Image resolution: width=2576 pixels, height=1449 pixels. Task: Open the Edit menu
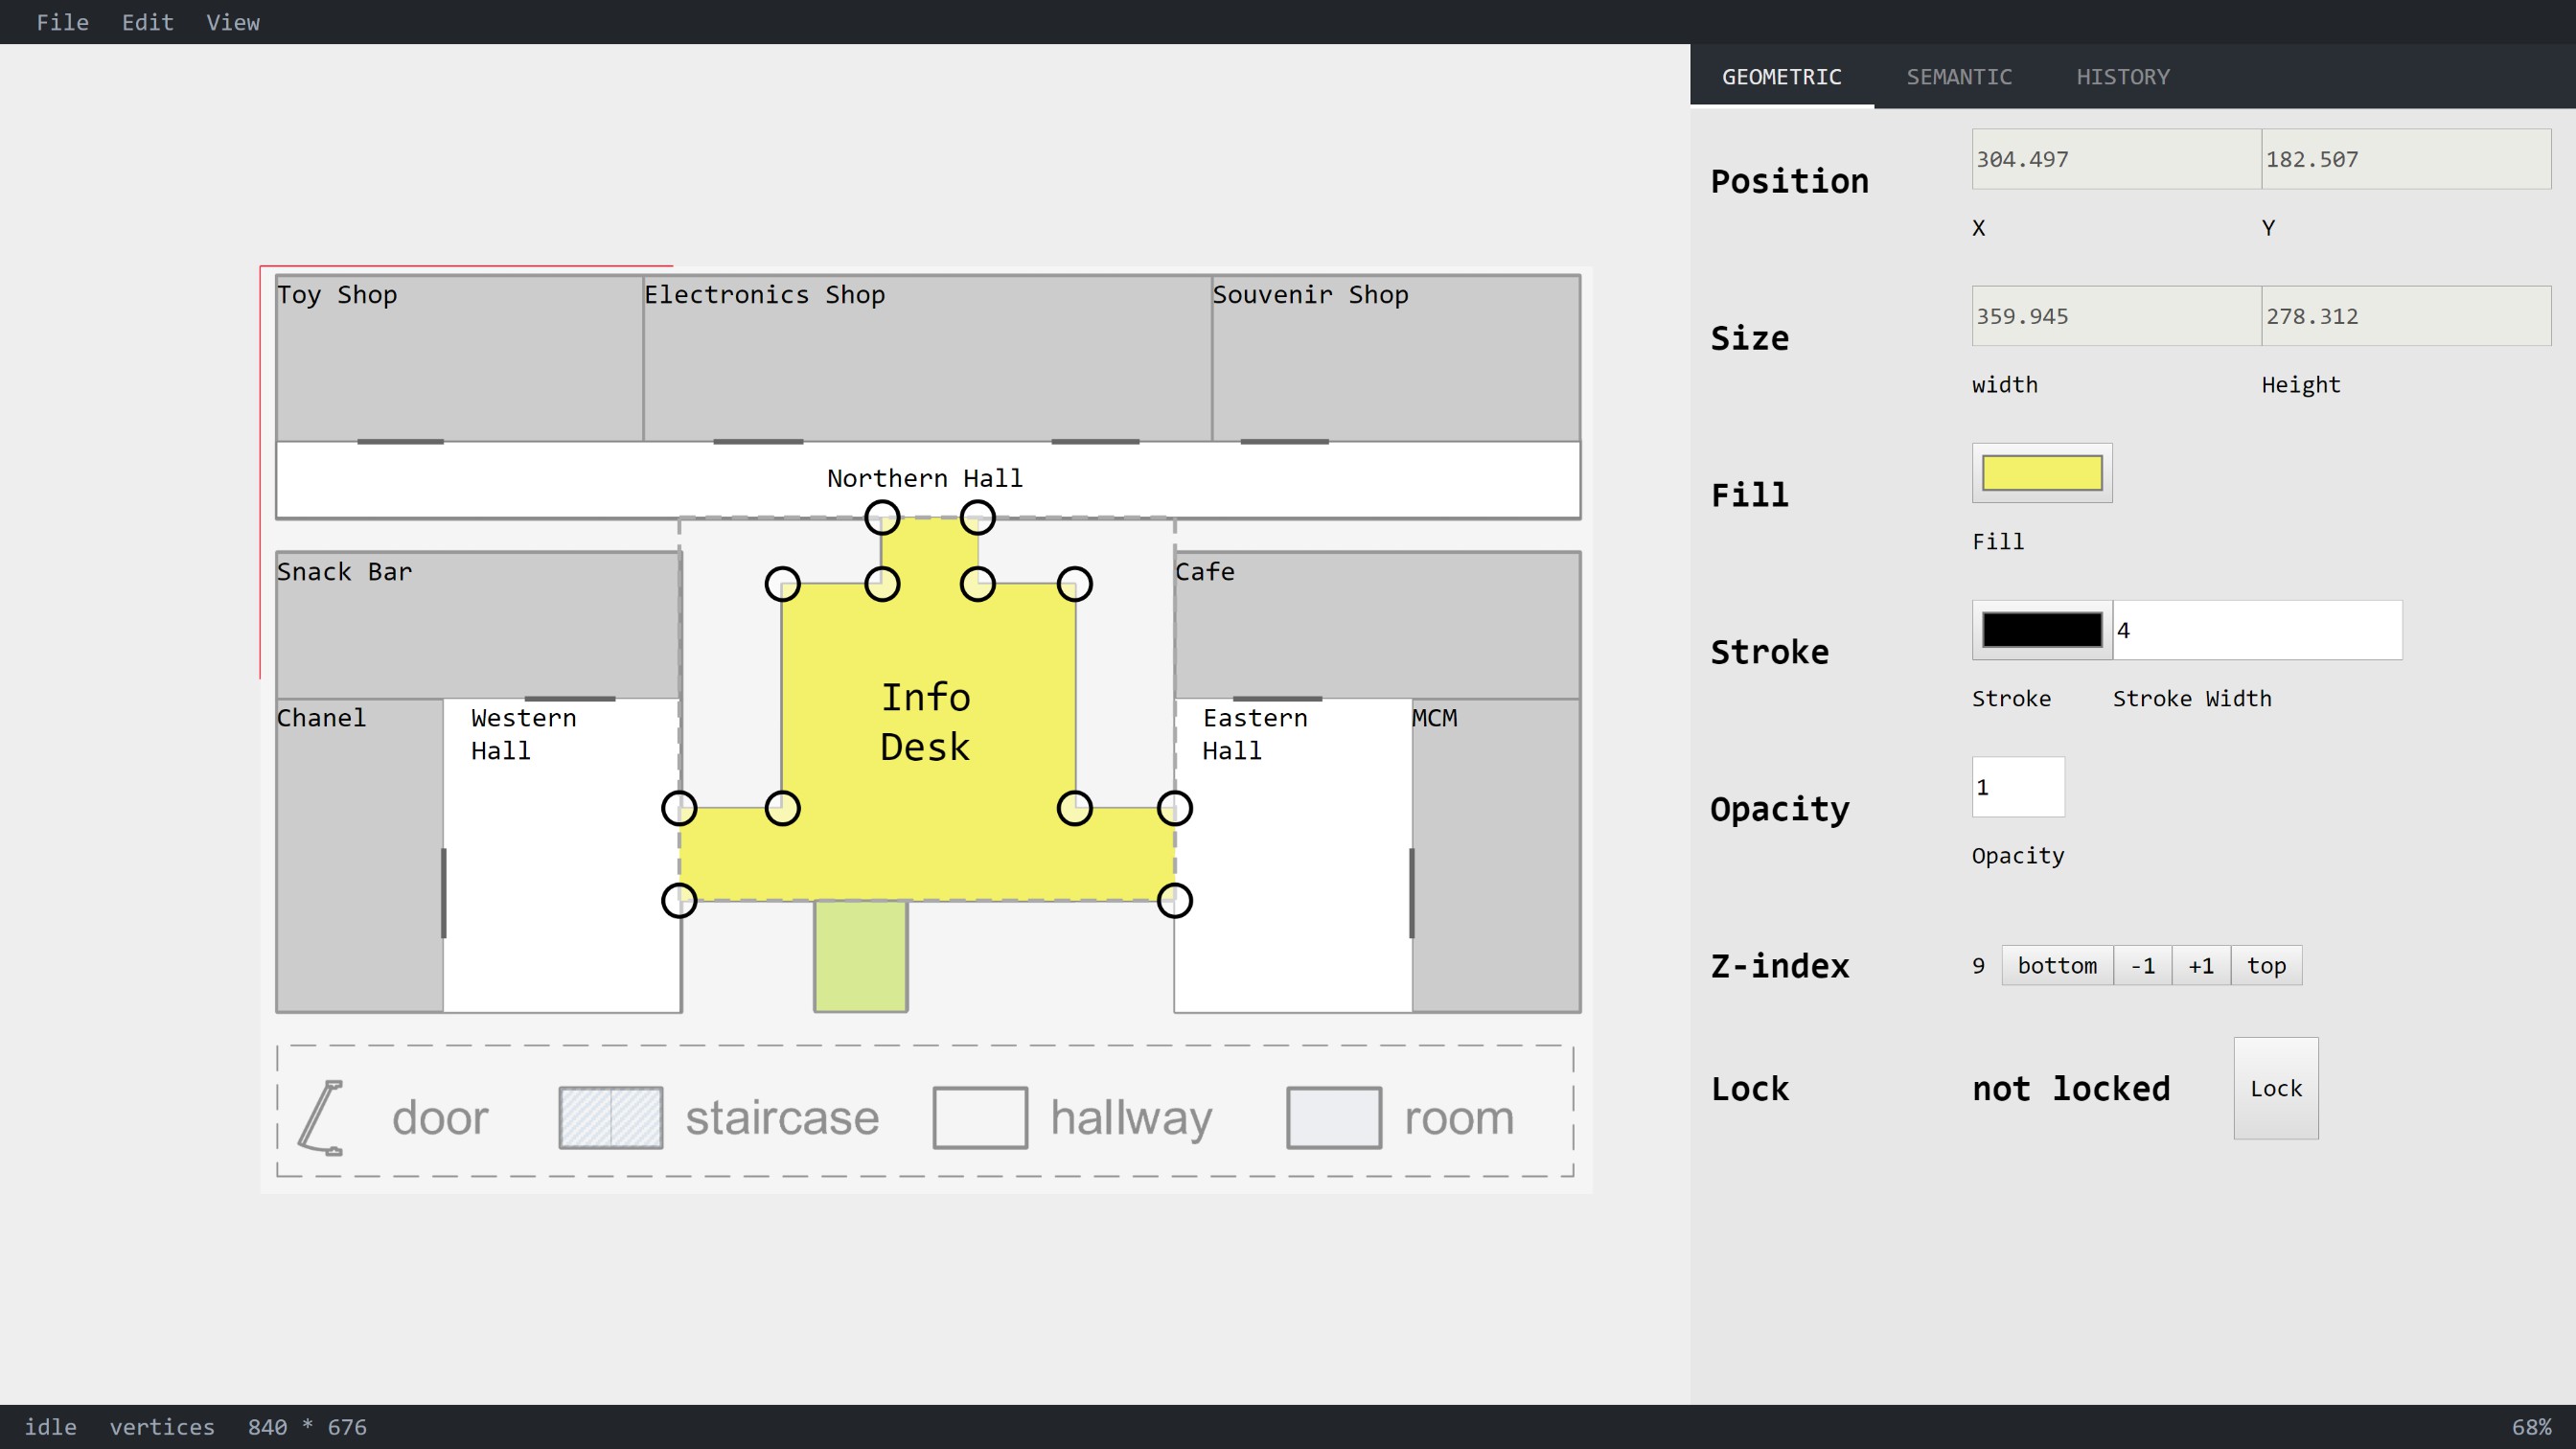pyautogui.click(x=147, y=22)
